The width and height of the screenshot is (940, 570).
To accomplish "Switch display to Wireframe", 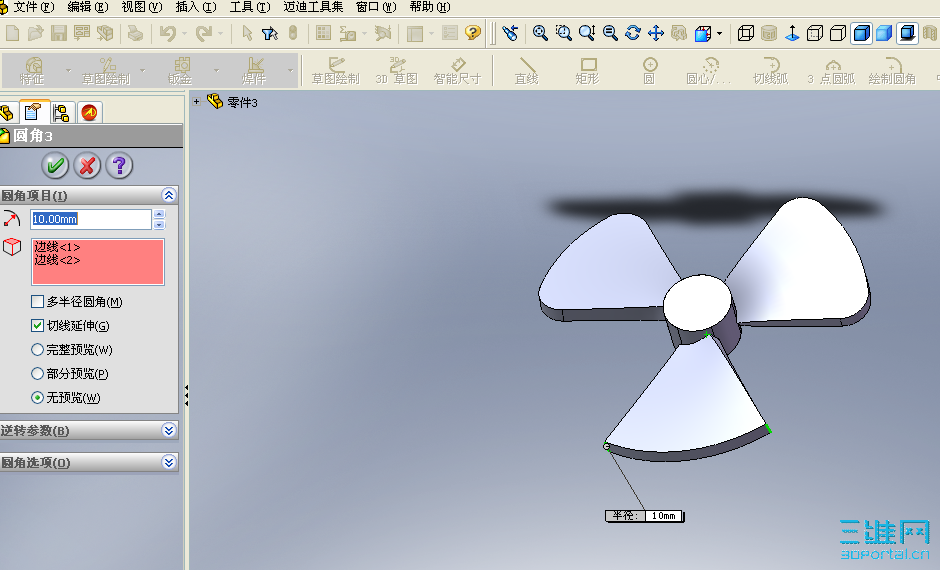I will [x=746, y=33].
